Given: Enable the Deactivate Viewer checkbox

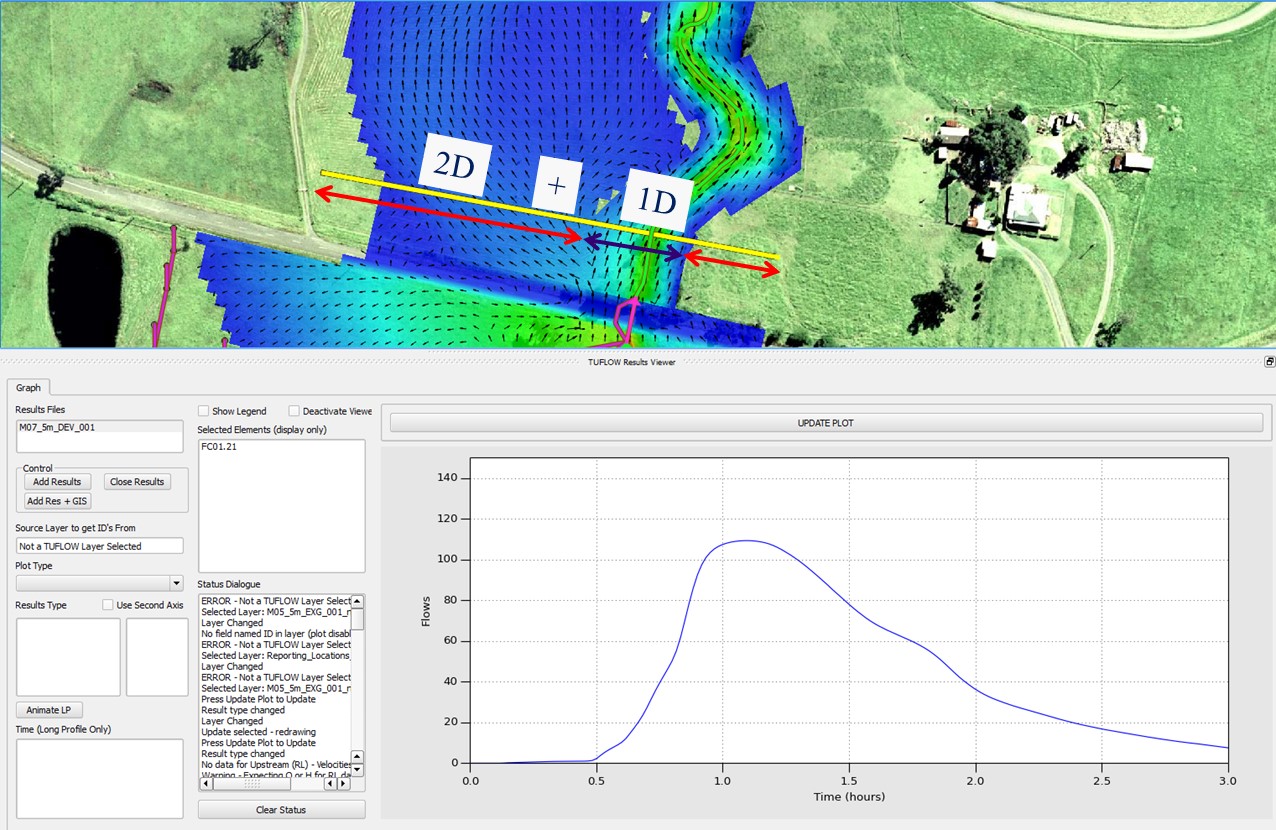Looking at the screenshot, I should (294, 411).
